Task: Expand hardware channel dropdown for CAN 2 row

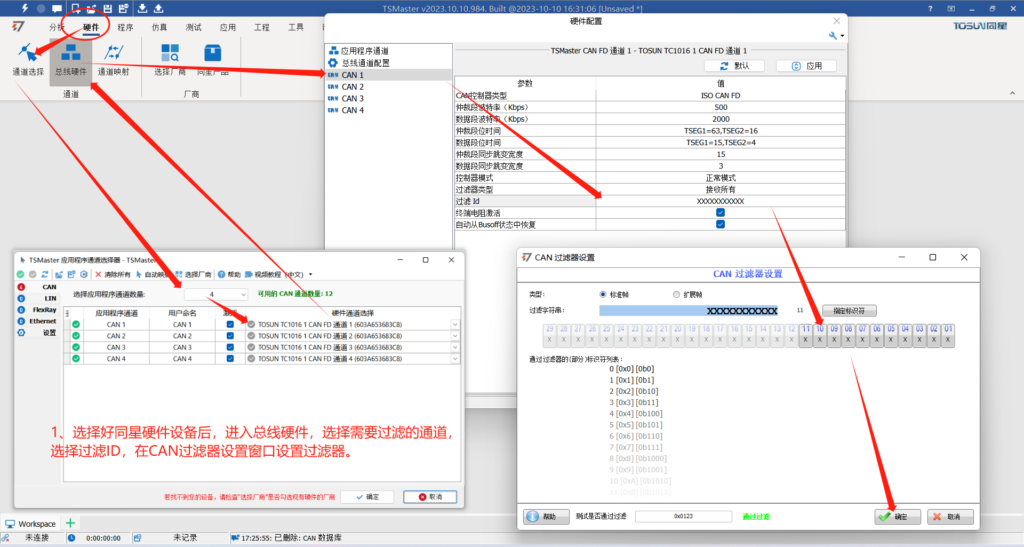Action: 455,336
